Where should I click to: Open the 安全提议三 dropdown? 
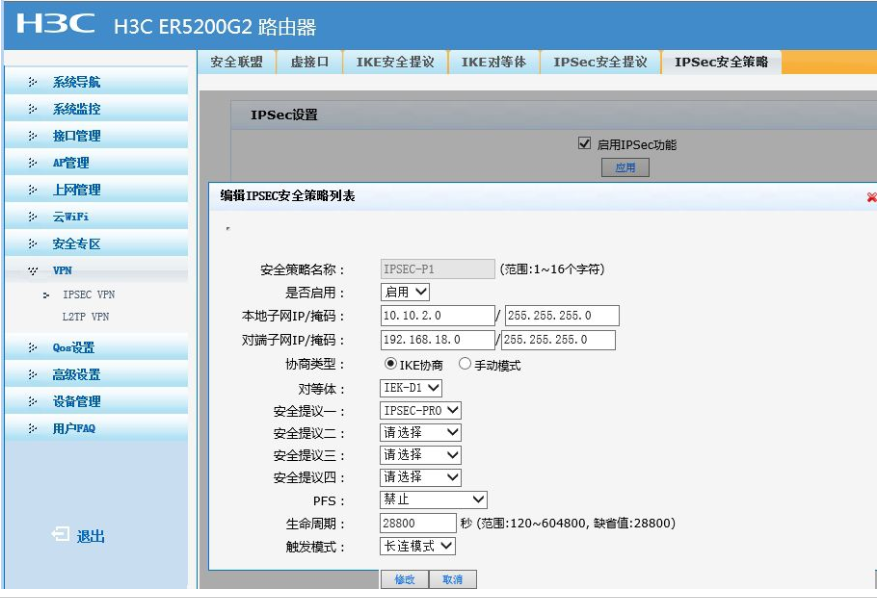point(421,455)
